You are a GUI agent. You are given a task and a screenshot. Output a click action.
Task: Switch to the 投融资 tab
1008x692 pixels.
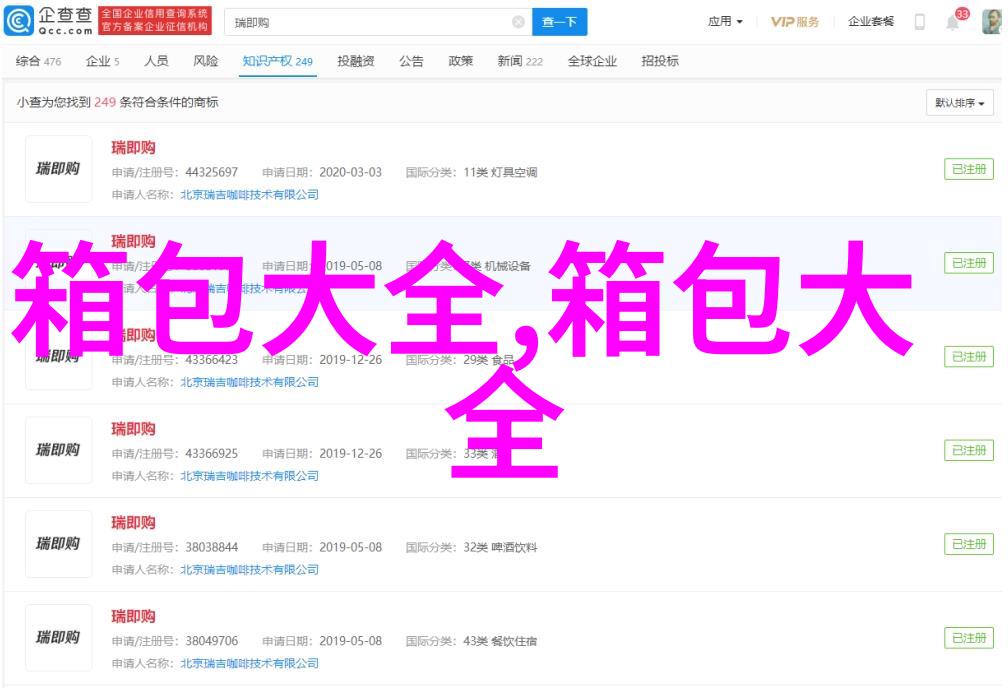pyautogui.click(x=356, y=61)
